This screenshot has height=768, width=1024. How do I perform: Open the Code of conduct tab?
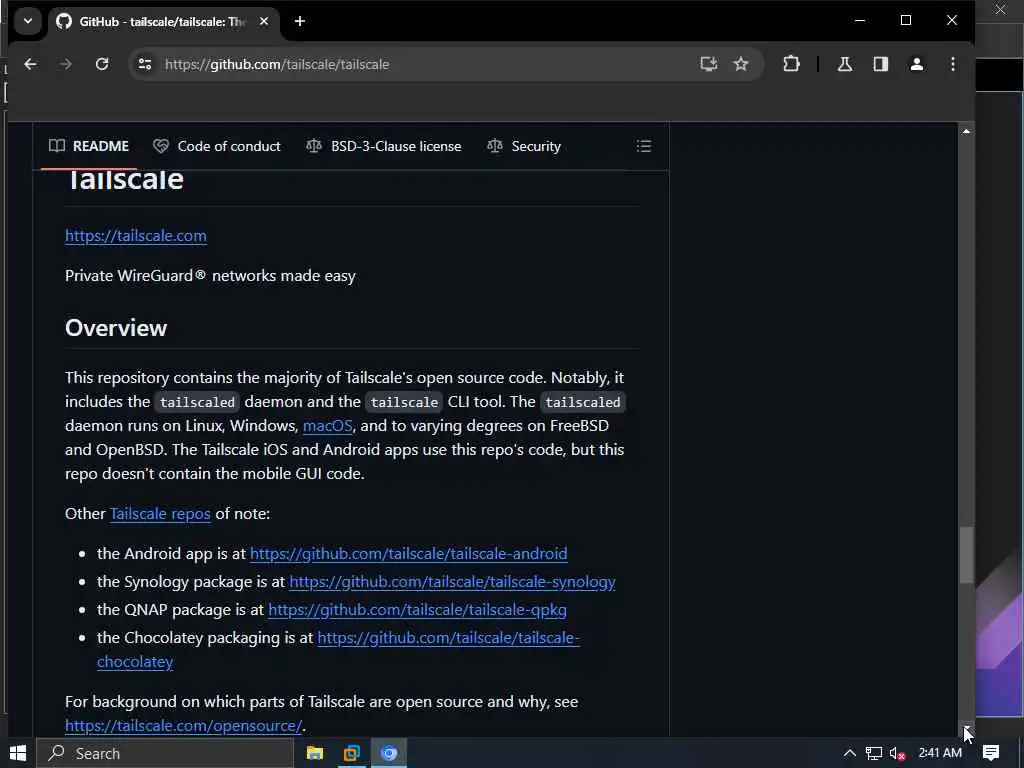[x=217, y=146]
